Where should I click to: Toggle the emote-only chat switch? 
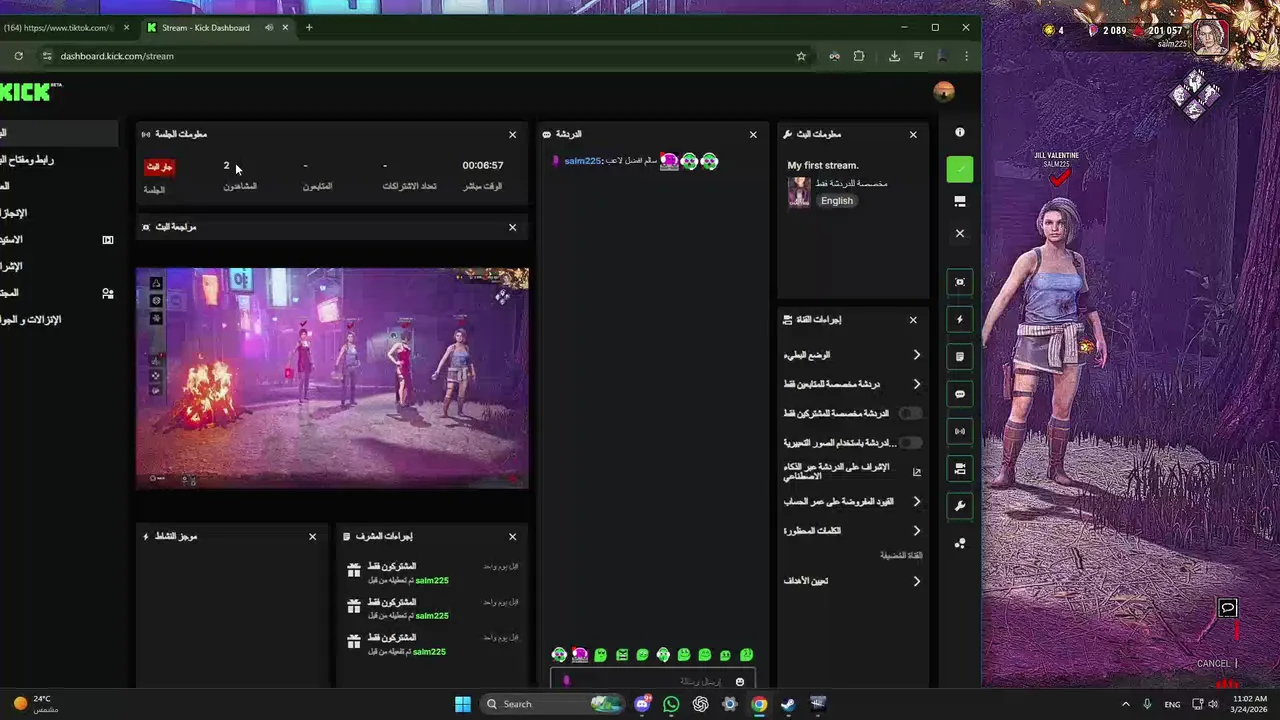coord(909,442)
